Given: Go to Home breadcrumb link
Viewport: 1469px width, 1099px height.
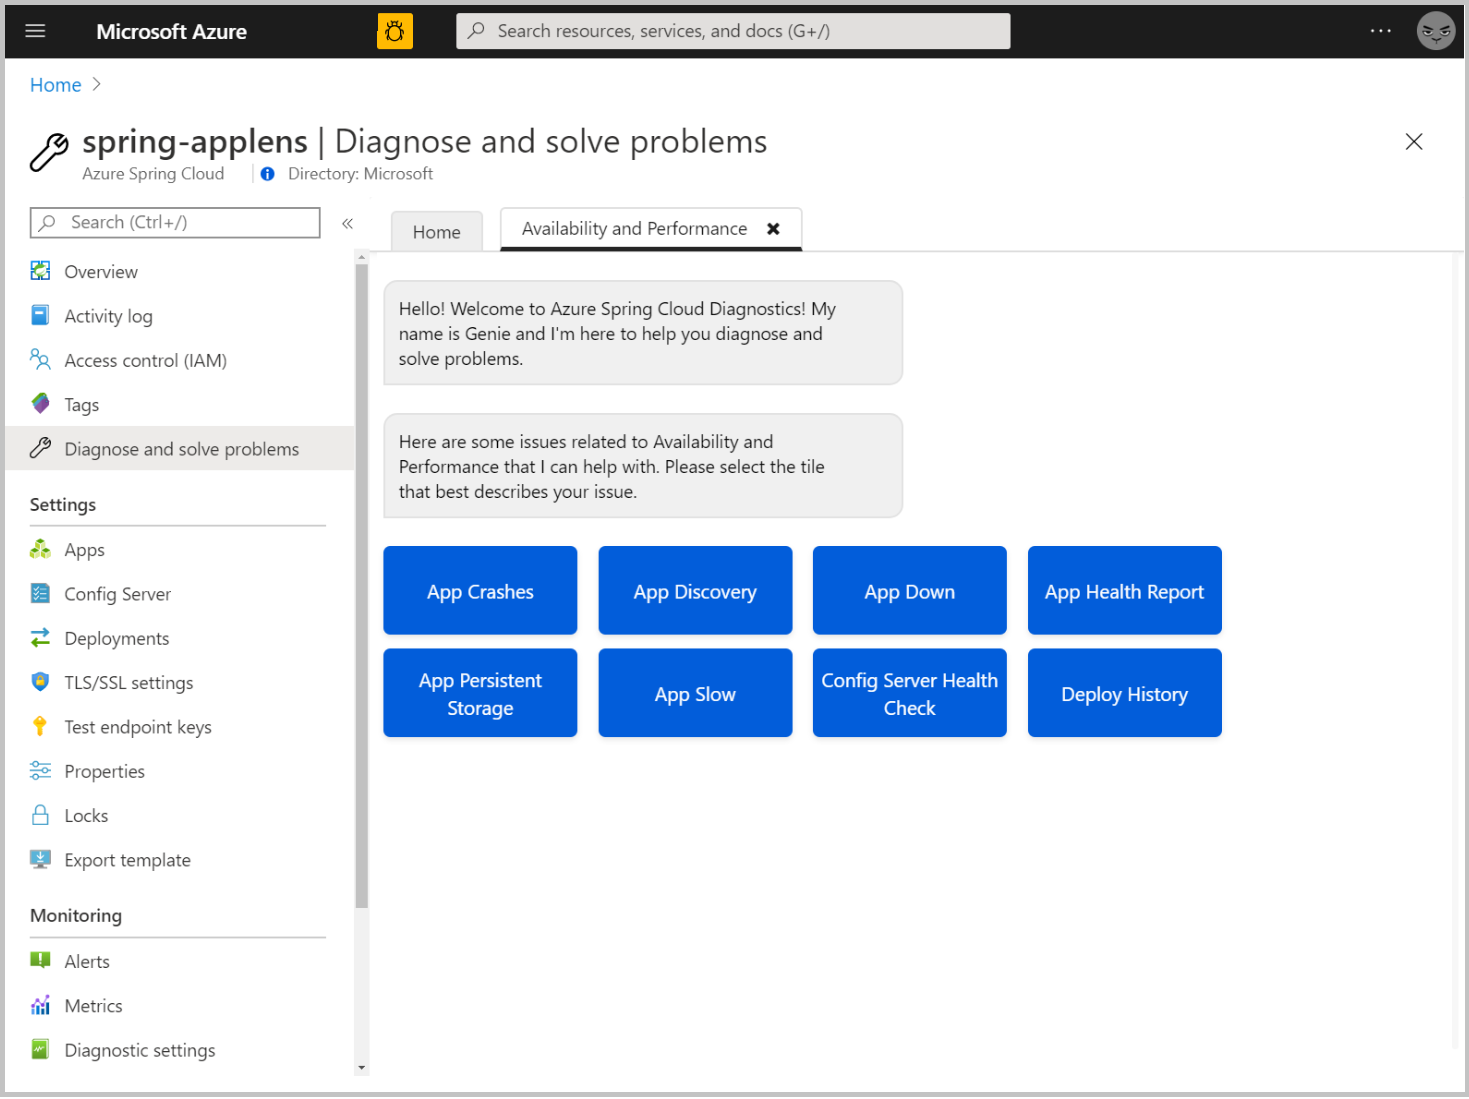Looking at the screenshot, I should pos(55,85).
